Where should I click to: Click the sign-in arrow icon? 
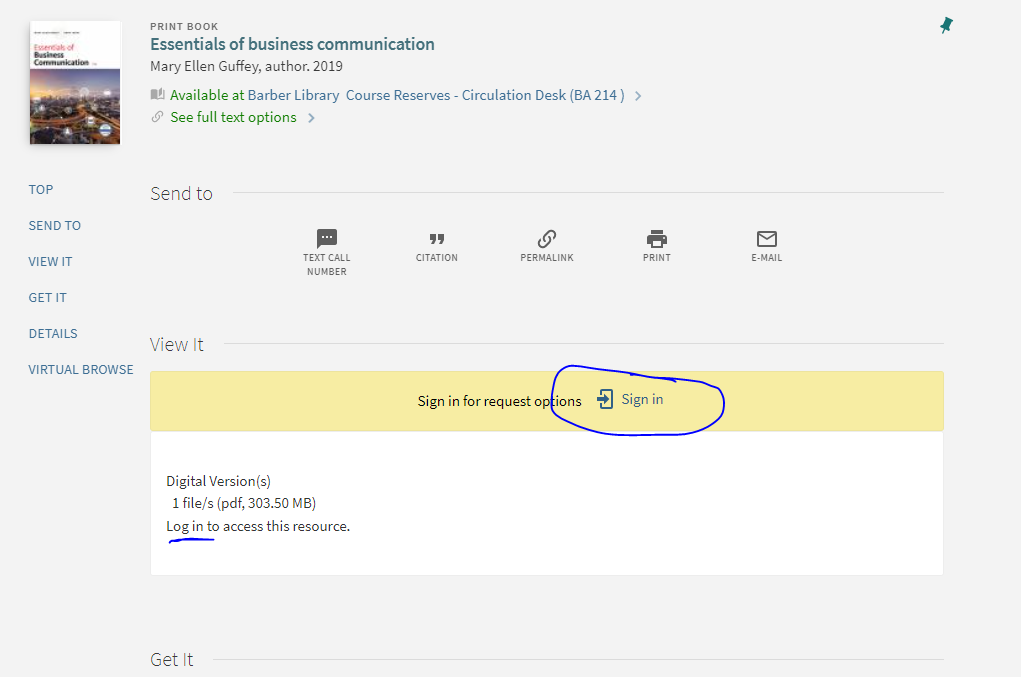coord(603,398)
